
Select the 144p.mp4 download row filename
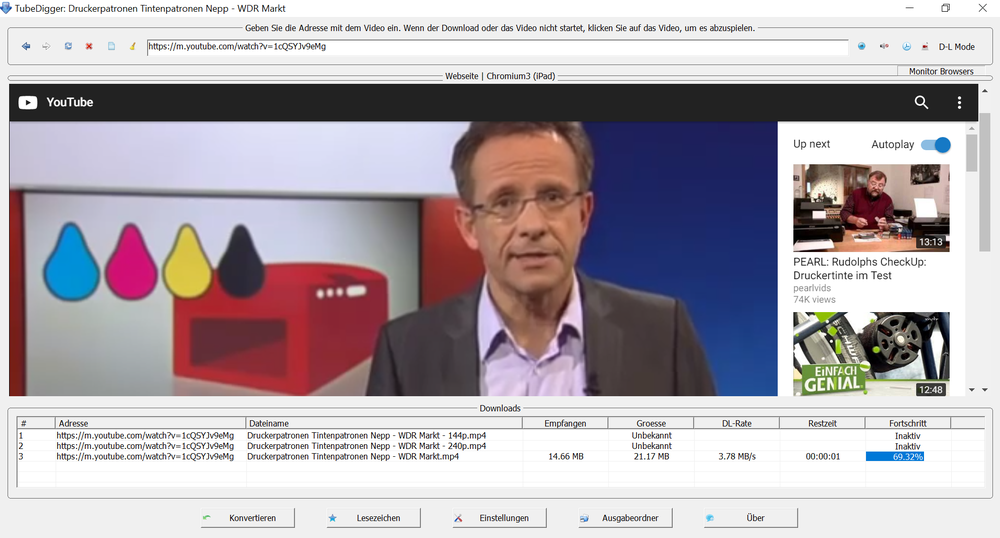coord(367,435)
